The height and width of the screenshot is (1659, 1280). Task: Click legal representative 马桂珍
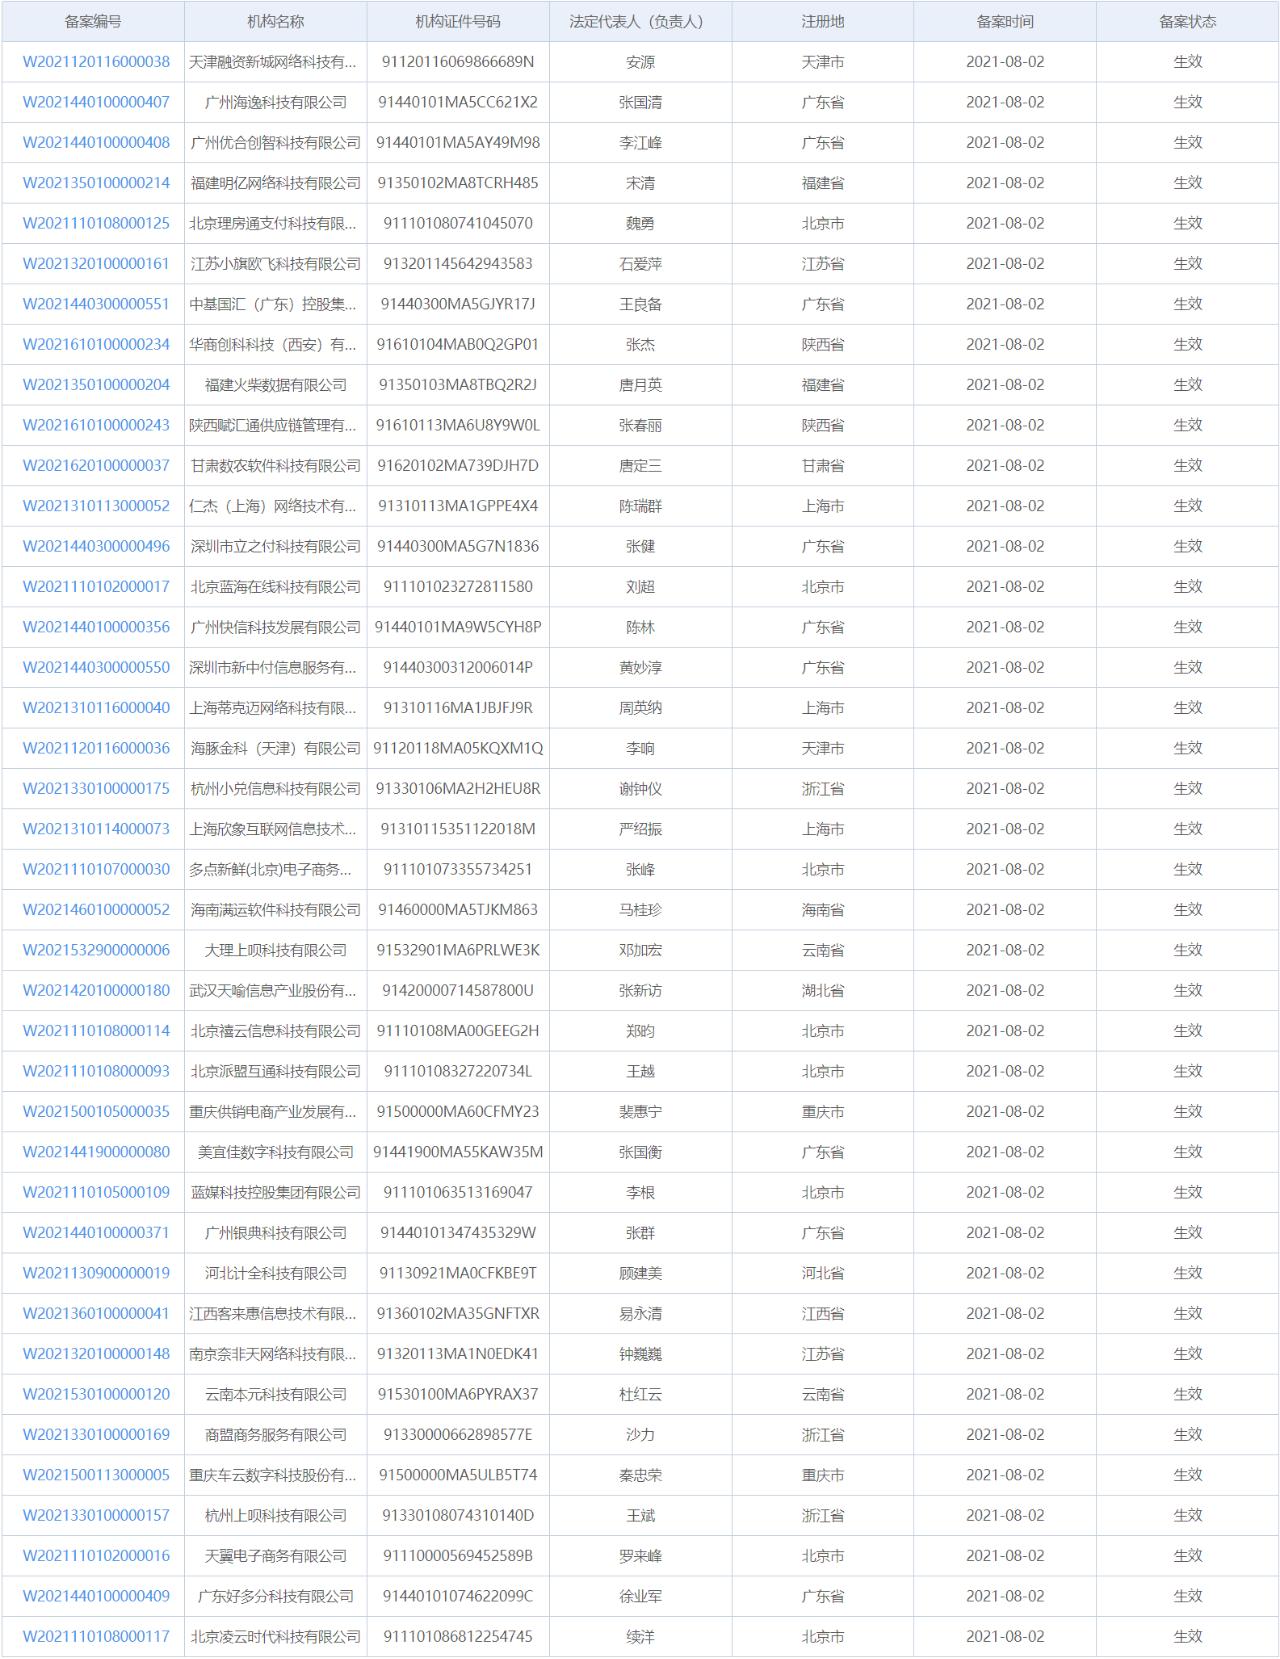tap(641, 910)
